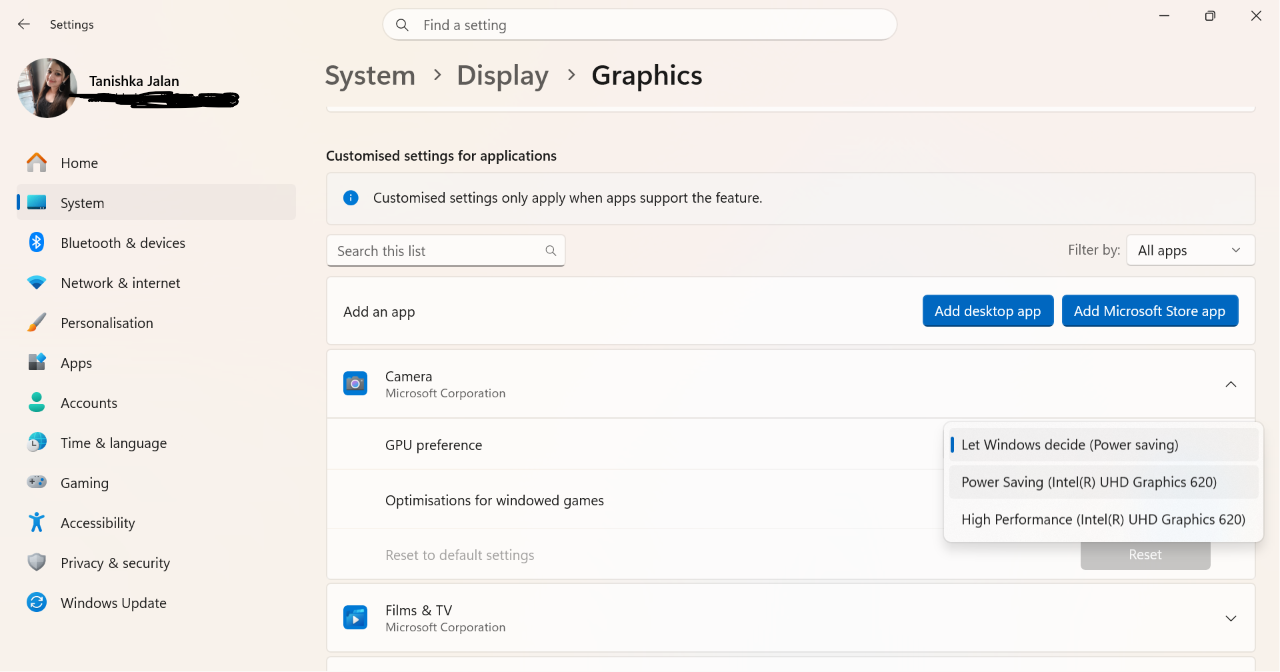Image resolution: width=1280 pixels, height=672 pixels.
Task: Click the Bluetooth icon in sidebar
Action: [x=37, y=242]
